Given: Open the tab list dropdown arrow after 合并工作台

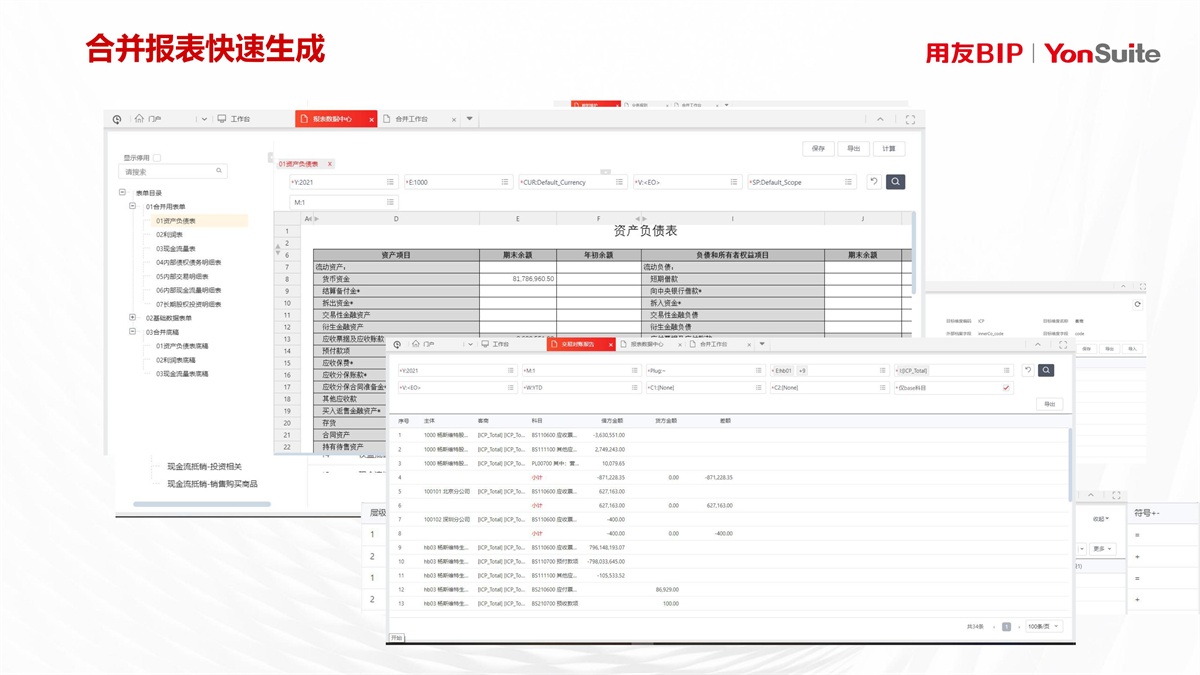Looking at the screenshot, I should pyautogui.click(x=470, y=119).
